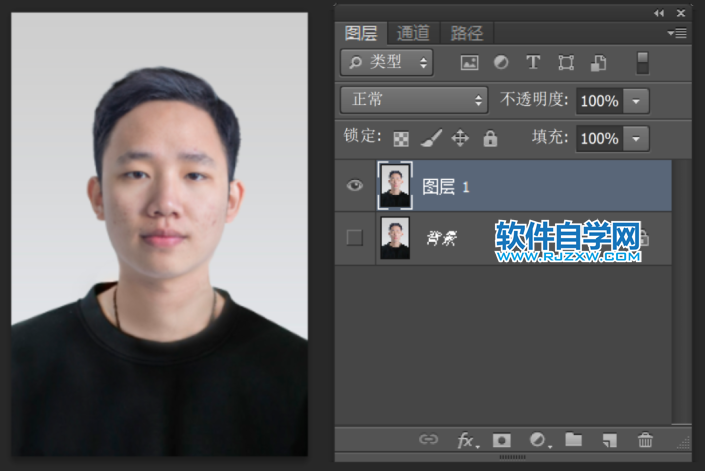Open the fx layer style menu
705x471 pixels.
coord(468,440)
